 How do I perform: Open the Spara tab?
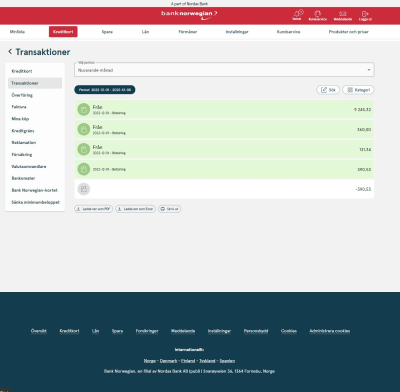pyautogui.click(x=107, y=32)
